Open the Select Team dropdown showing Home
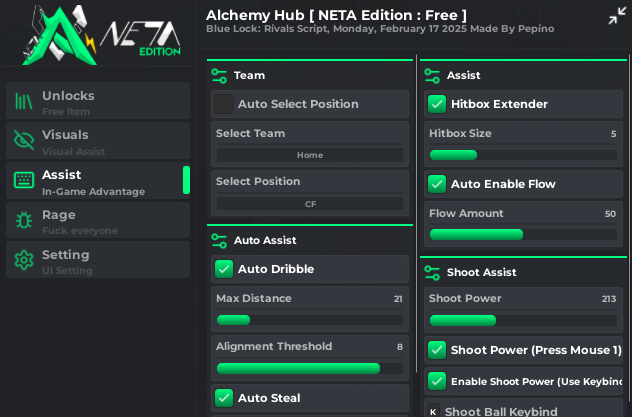Screen dimensions: 632x417 310,155
